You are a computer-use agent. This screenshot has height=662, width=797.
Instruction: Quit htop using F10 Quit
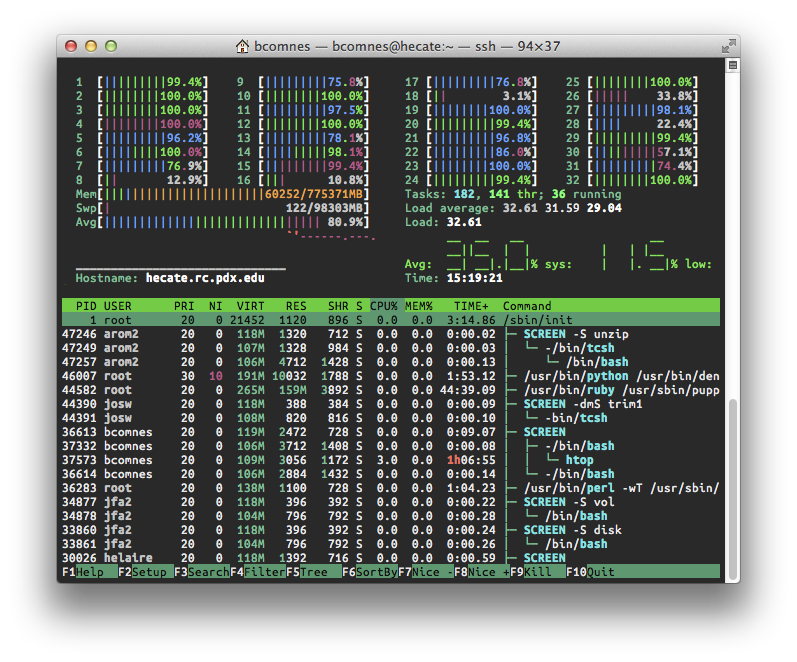(x=590, y=572)
